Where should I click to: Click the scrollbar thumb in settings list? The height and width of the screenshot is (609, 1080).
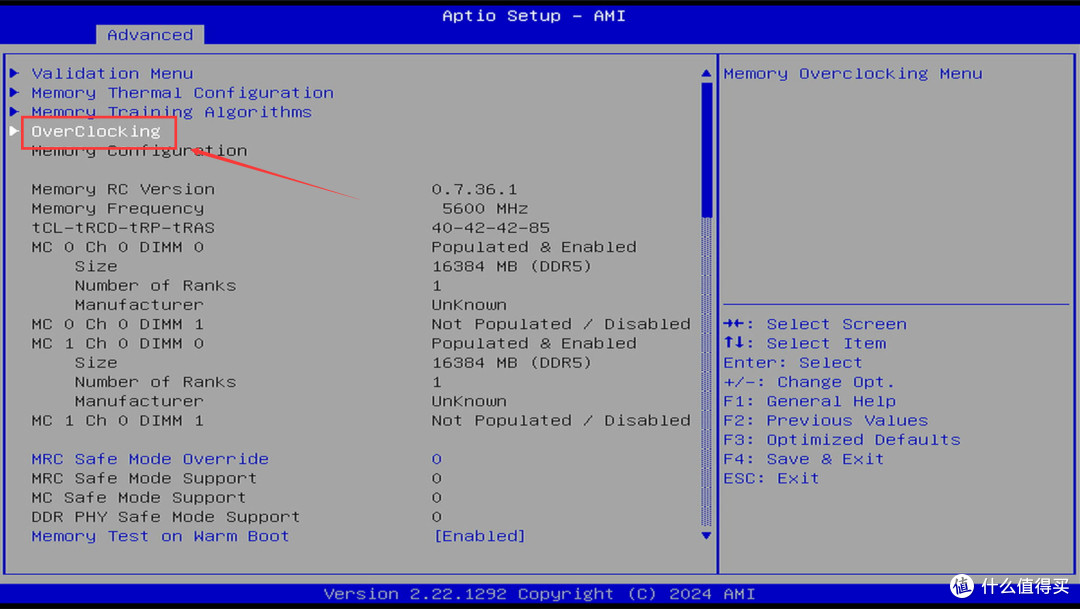(x=707, y=150)
